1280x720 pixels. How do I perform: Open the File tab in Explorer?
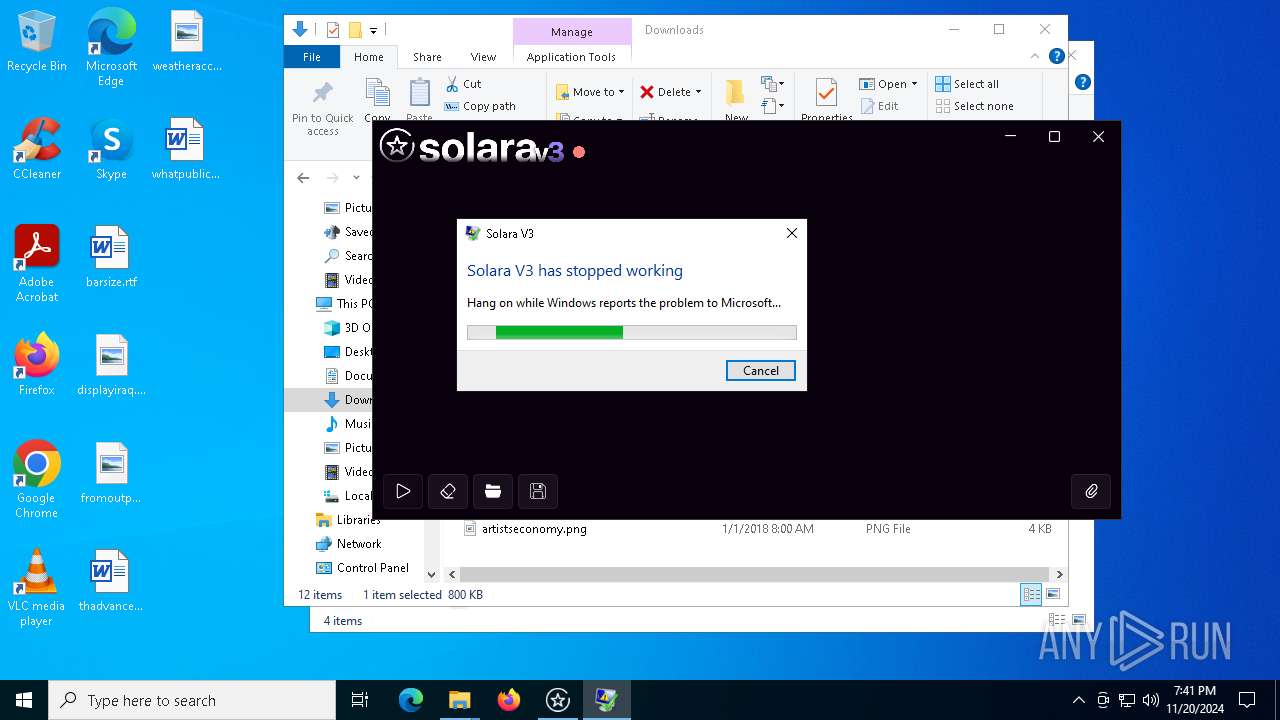pyautogui.click(x=312, y=57)
